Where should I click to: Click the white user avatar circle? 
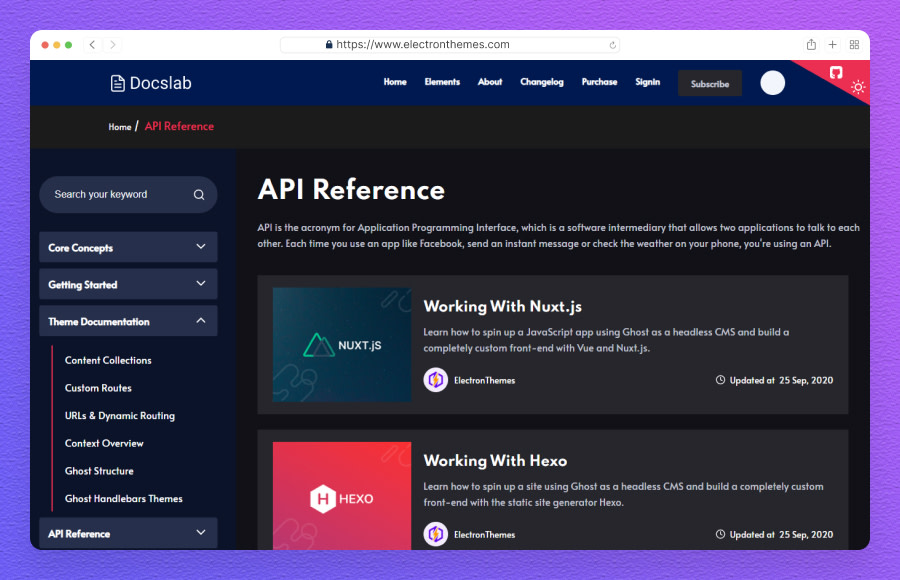tap(773, 83)
